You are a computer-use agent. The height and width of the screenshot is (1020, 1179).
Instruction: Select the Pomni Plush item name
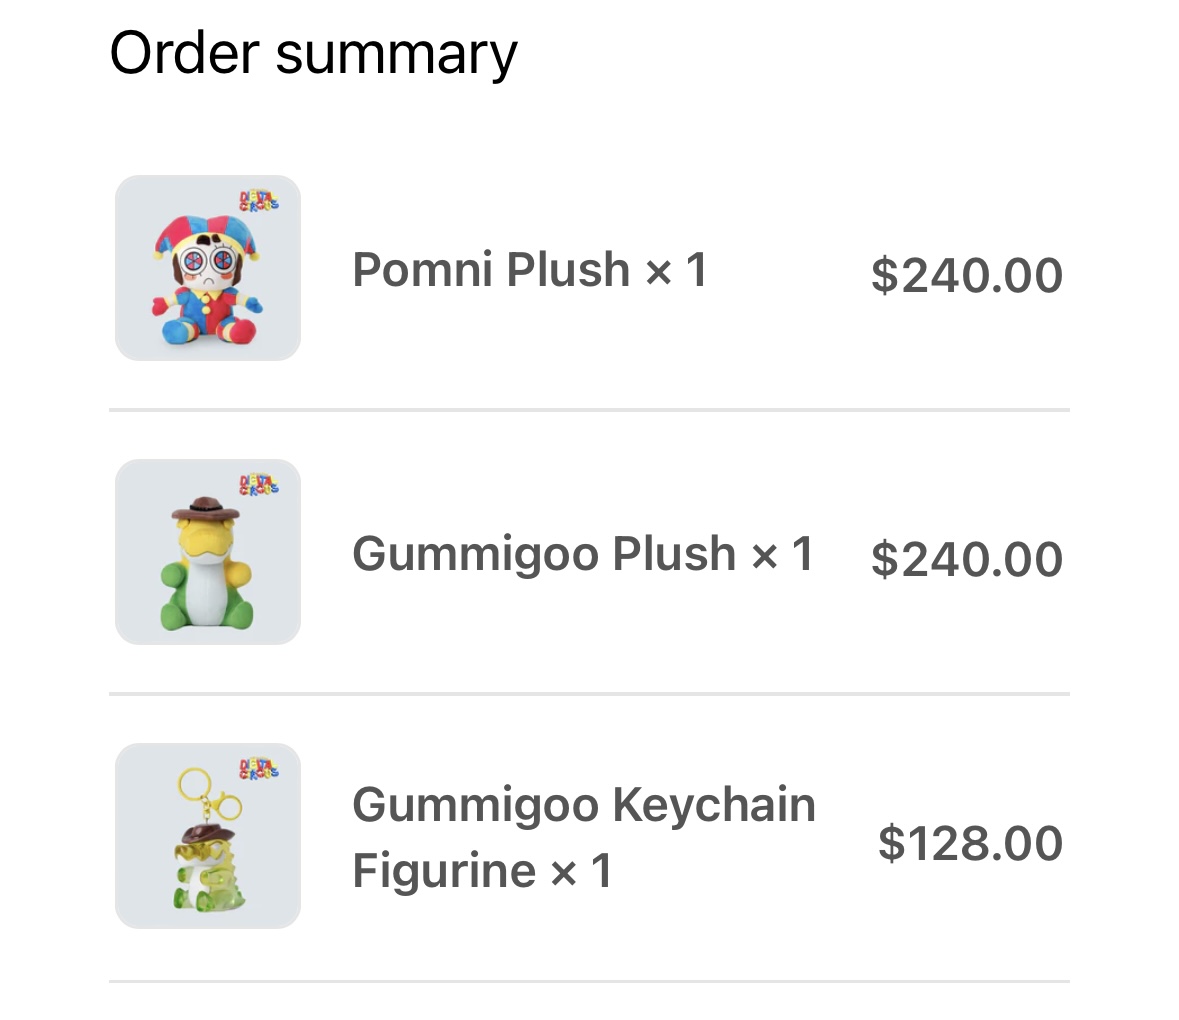[491, 270]
